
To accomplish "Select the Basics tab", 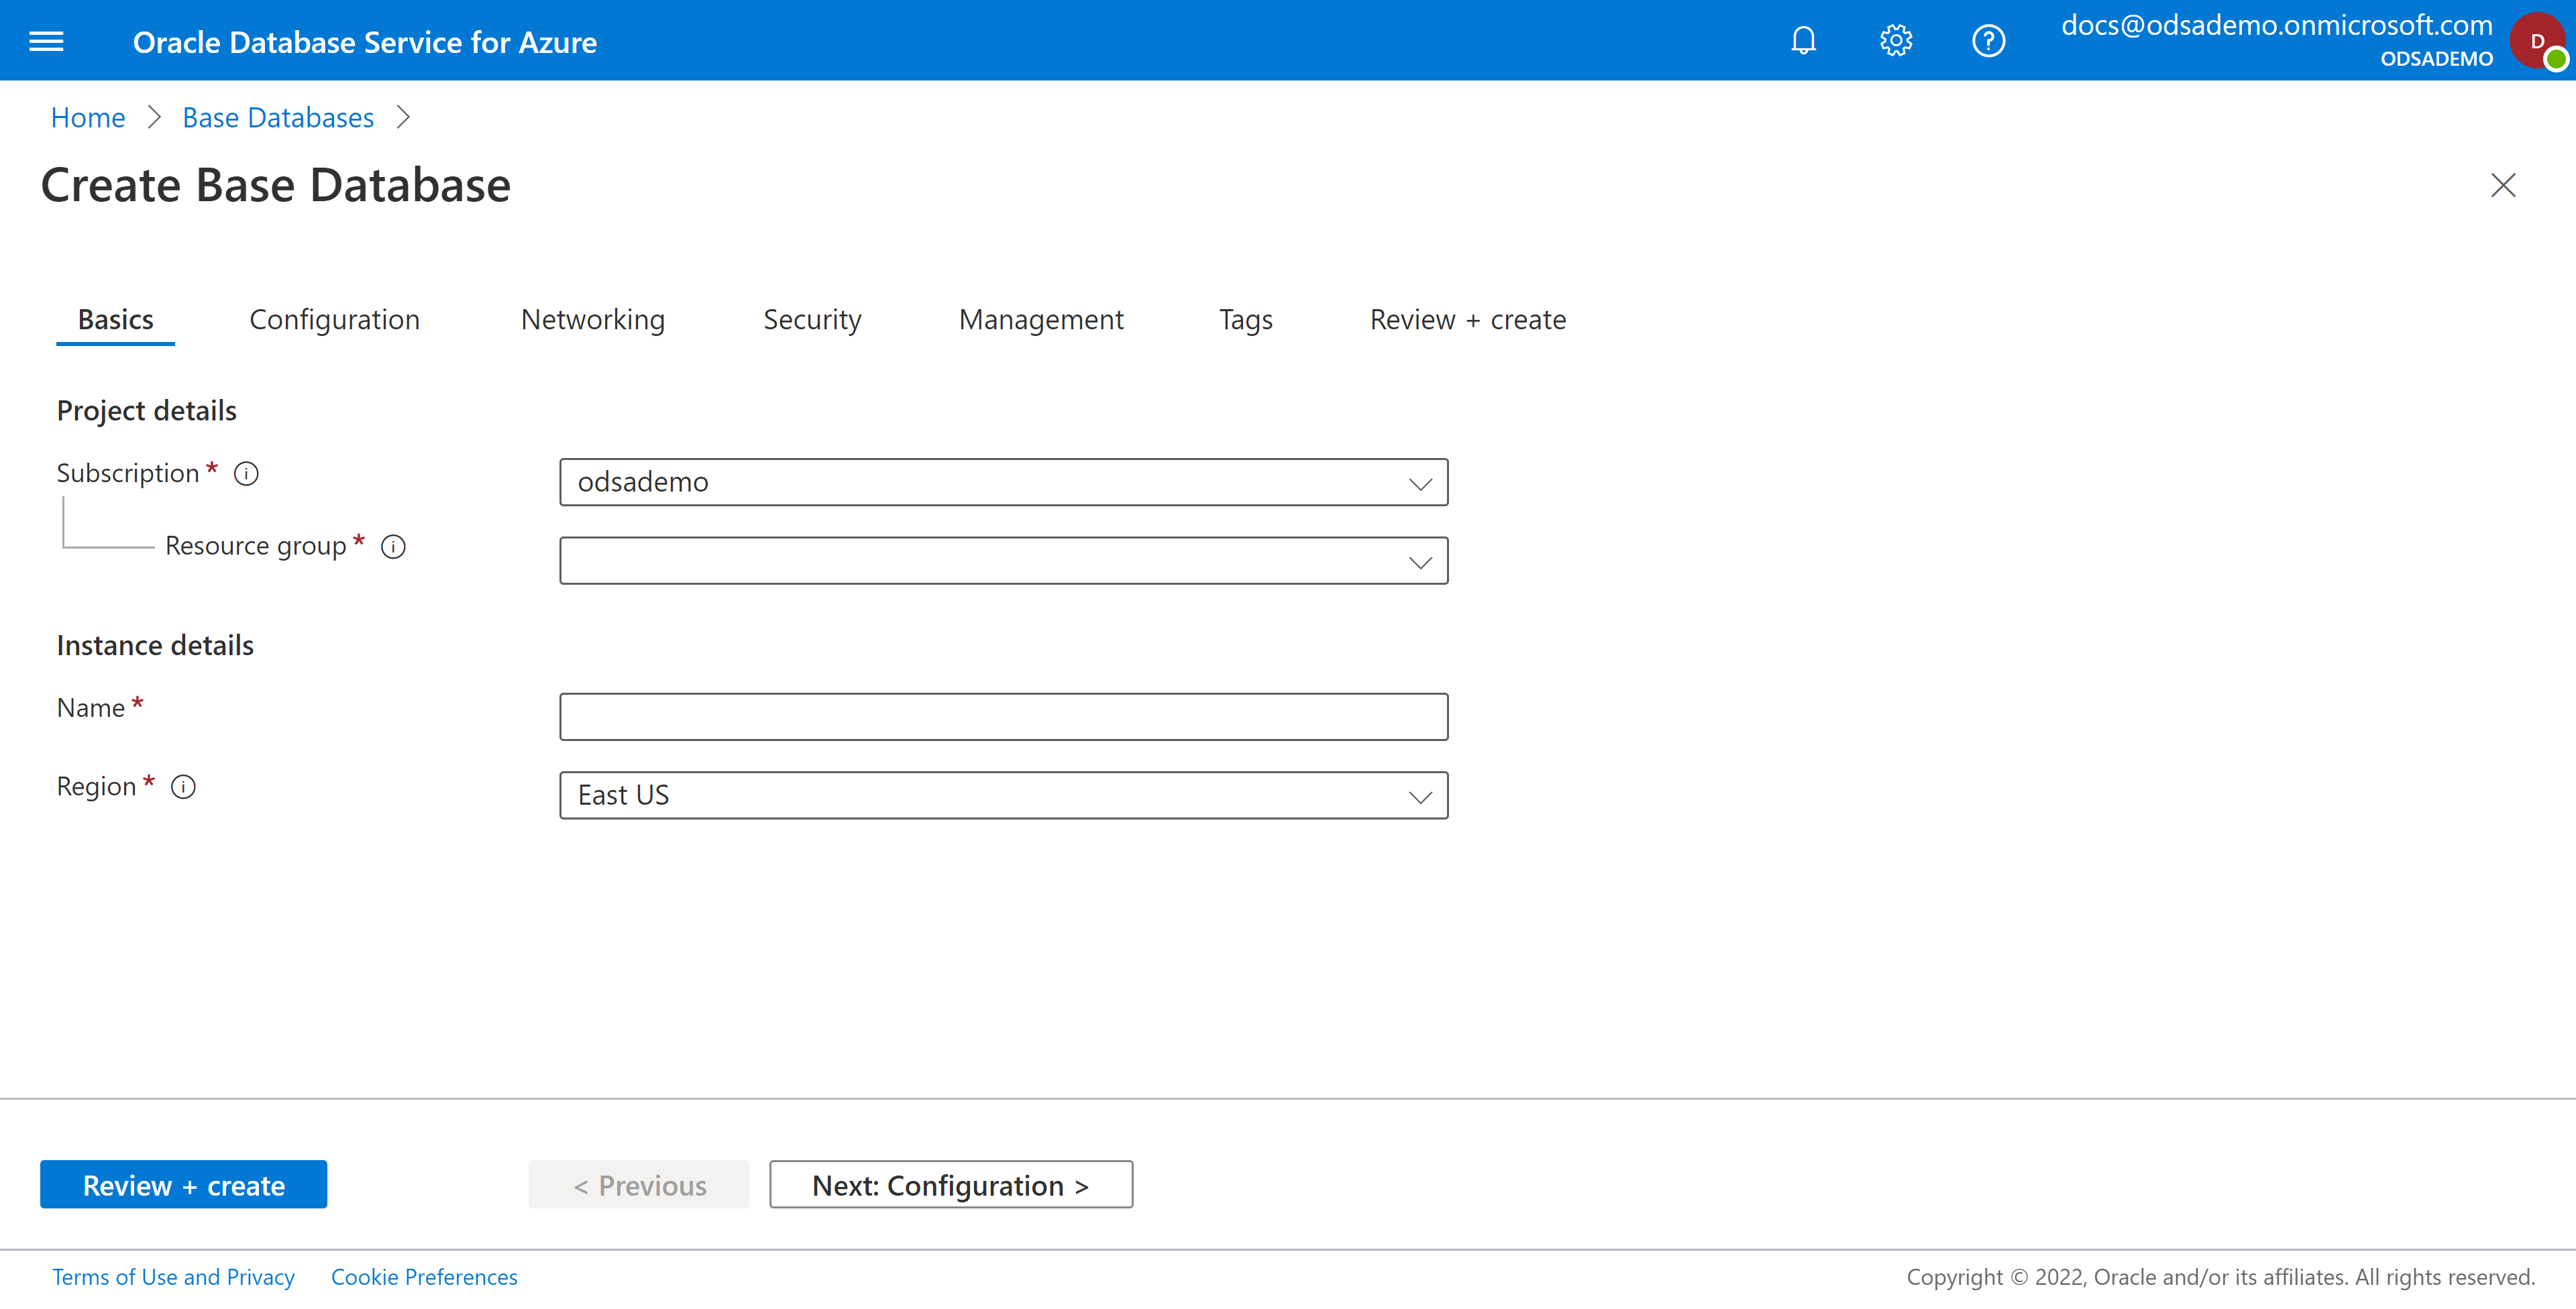I will tap(115, 320).
